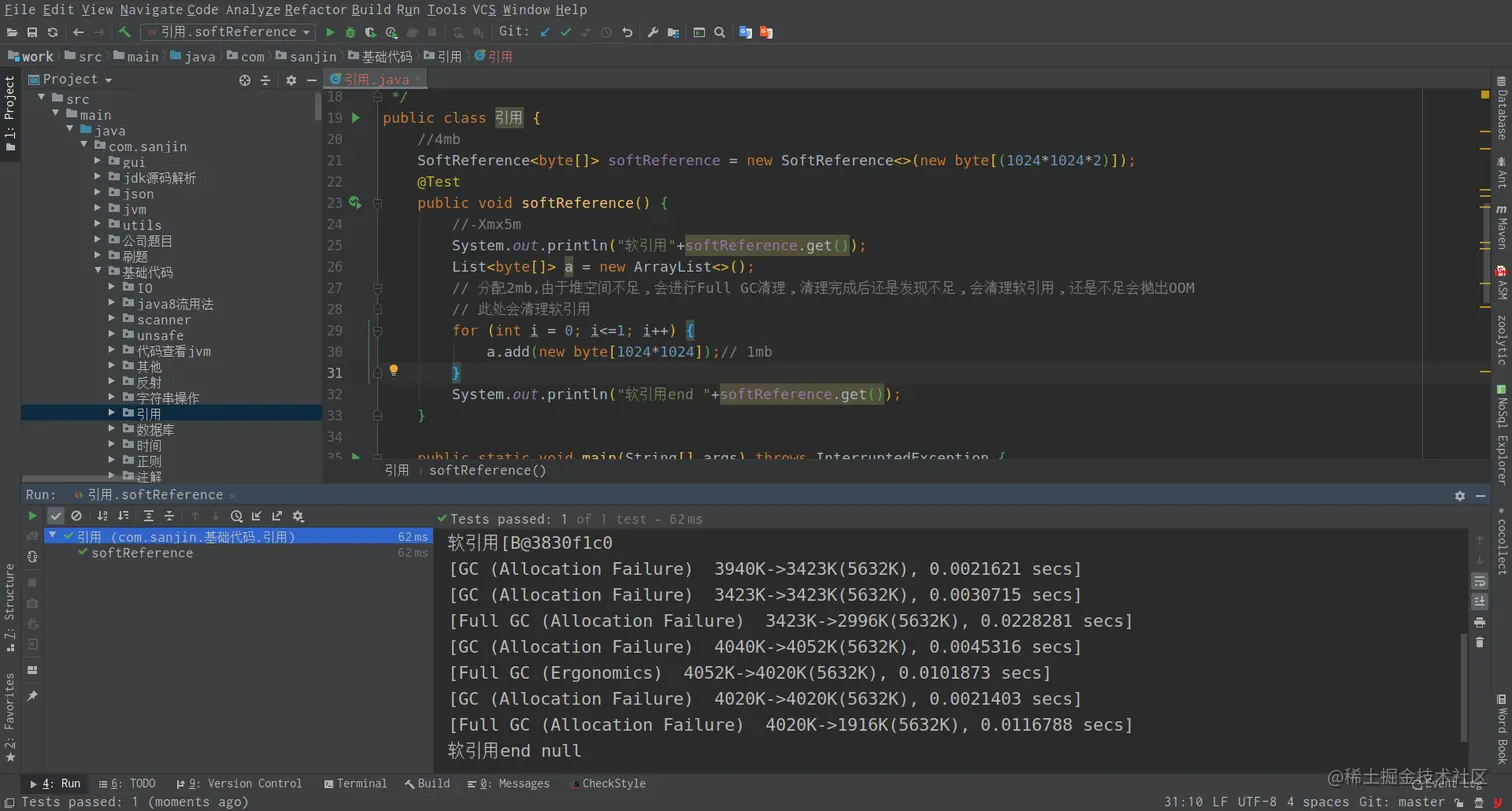Collapse the src folder in project tree

coord(42,99)
